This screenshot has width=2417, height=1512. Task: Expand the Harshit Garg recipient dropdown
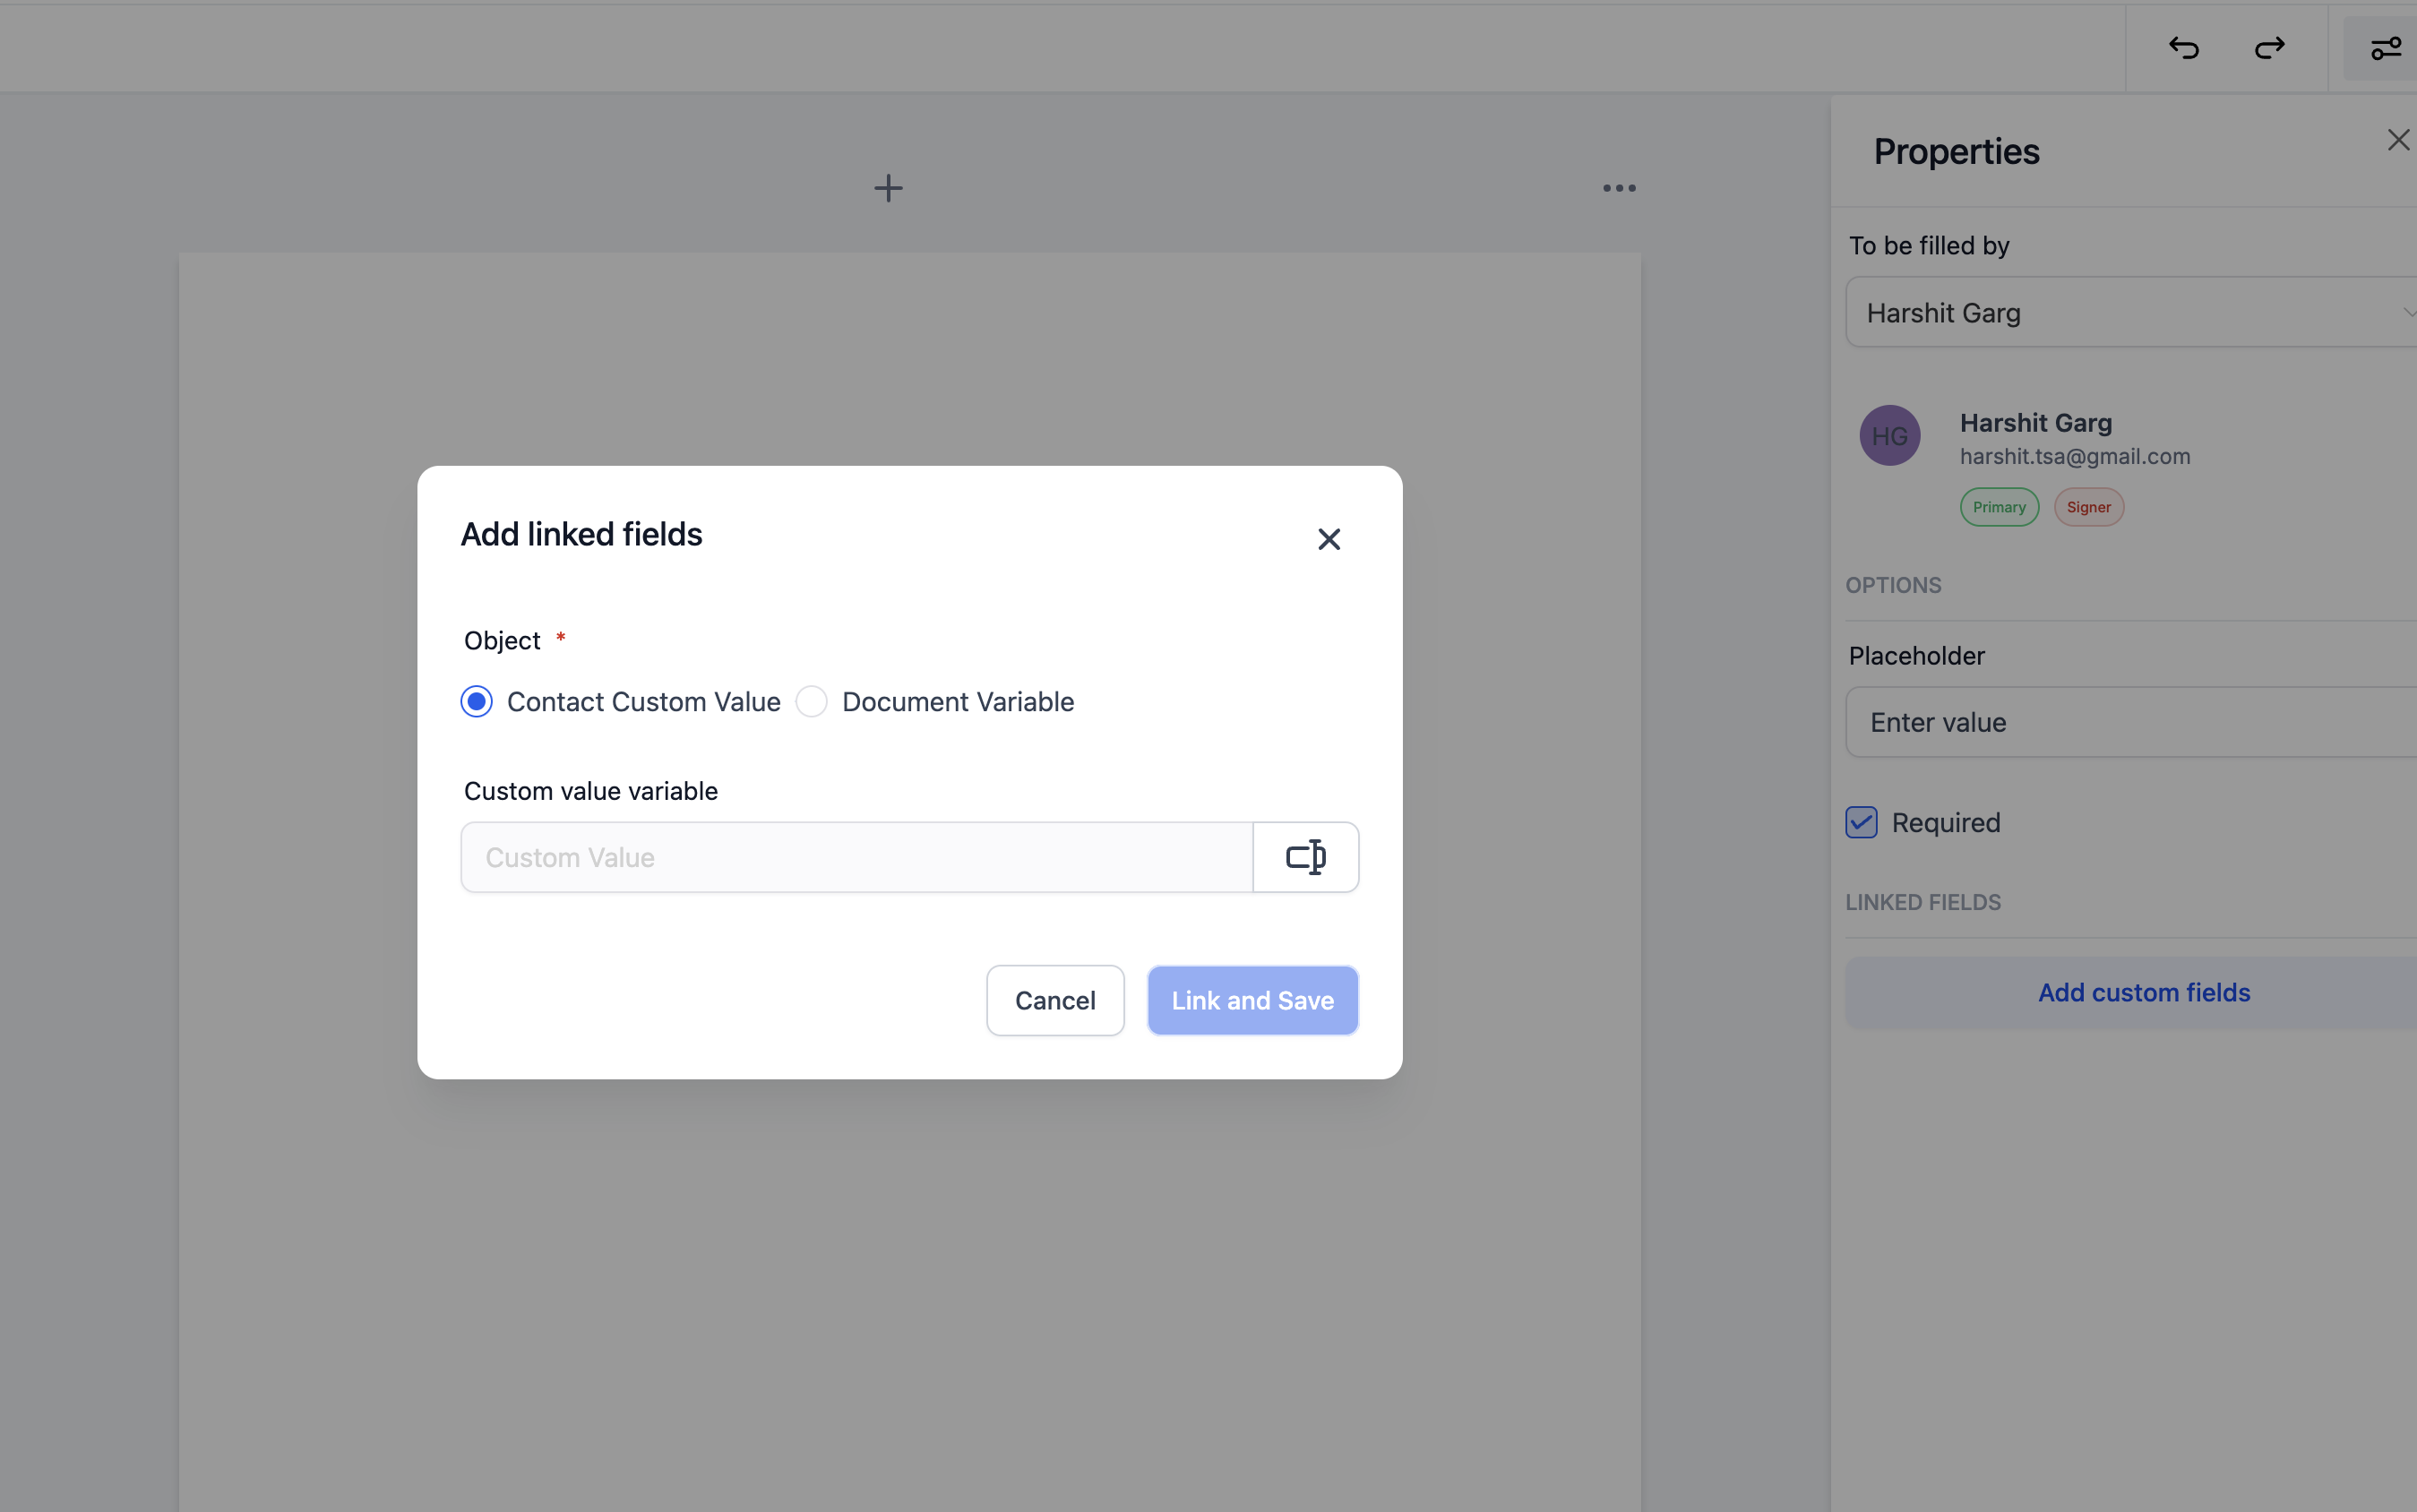(2130, 313)
